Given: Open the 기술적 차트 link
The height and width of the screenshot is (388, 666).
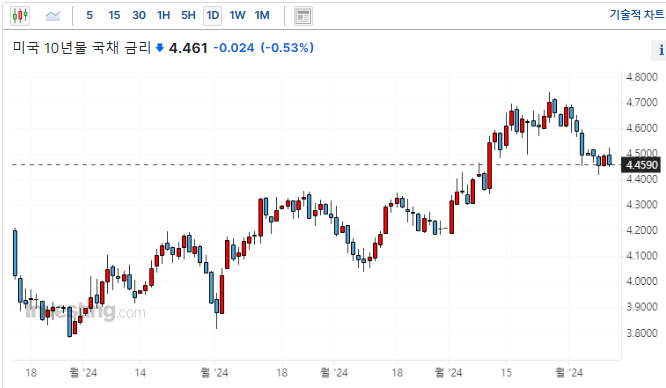Looking at the screenshot, I should point(637,14).
